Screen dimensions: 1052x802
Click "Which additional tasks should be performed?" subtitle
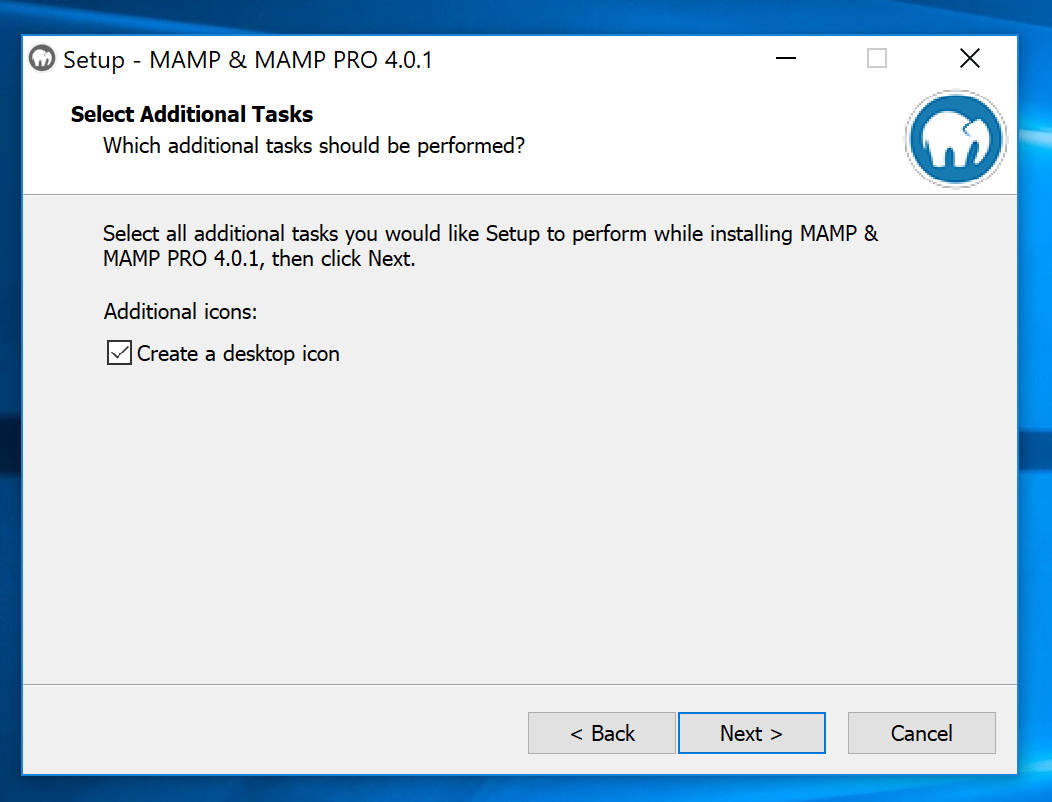point(314,146)
